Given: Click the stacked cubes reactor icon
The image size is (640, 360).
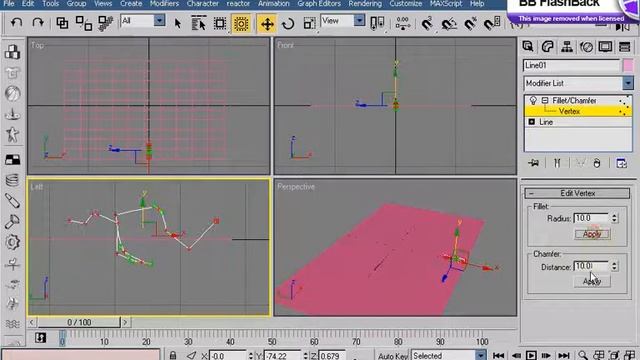Looking at the screenshot, I should (13, 52).
